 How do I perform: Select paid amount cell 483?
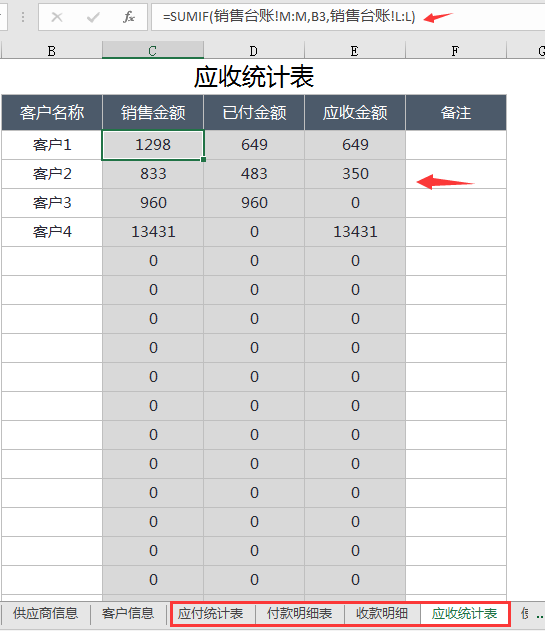(x=254, y=174)
